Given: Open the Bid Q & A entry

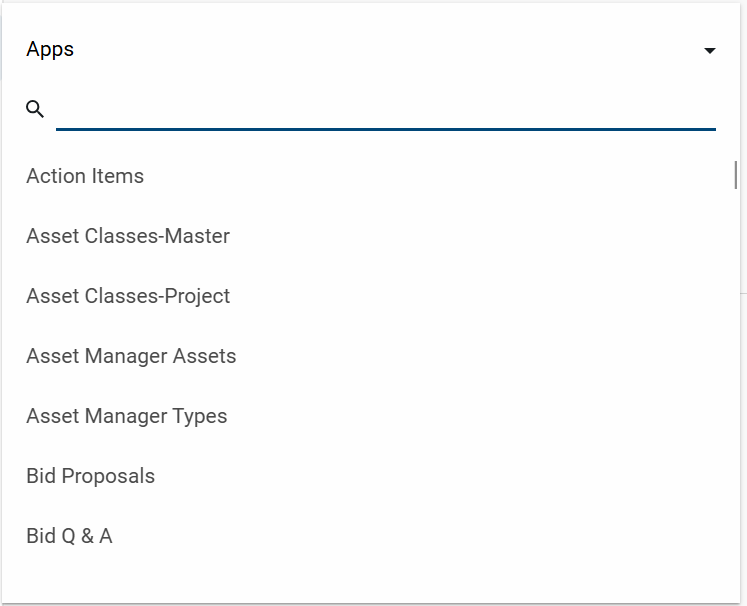Looking at the screenshot, I should coord(69,536).
